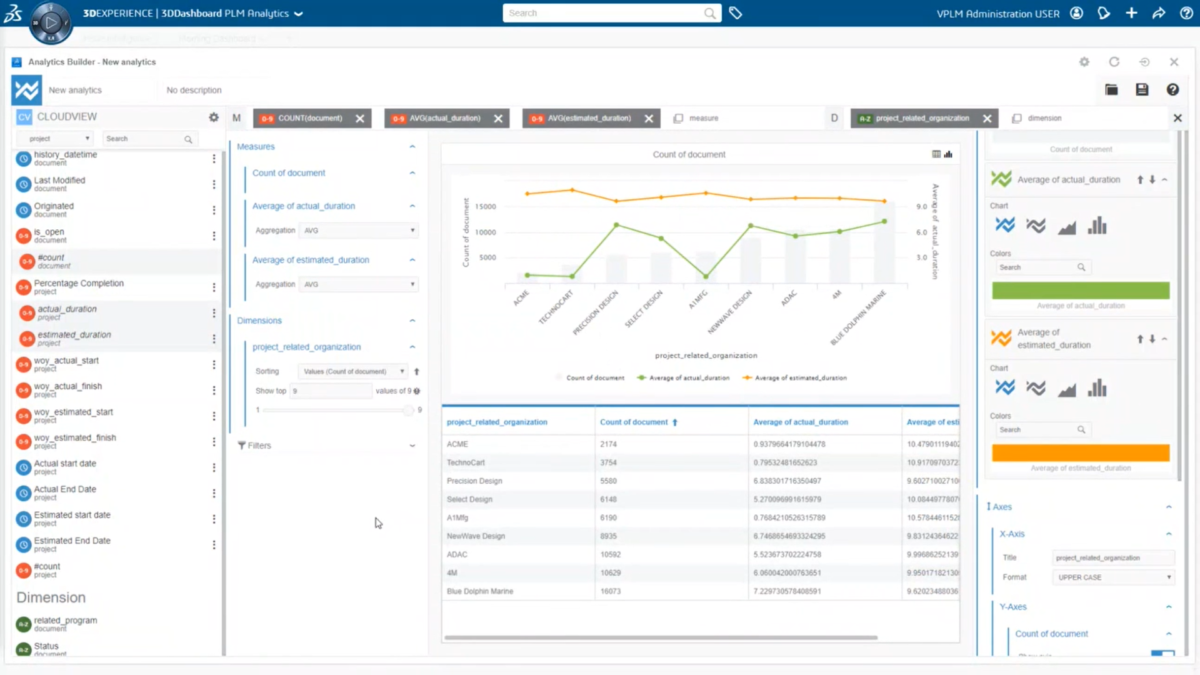Open Sorting values dropdown
Viewport: 1200px width, 675px height.
coord(353,371)
